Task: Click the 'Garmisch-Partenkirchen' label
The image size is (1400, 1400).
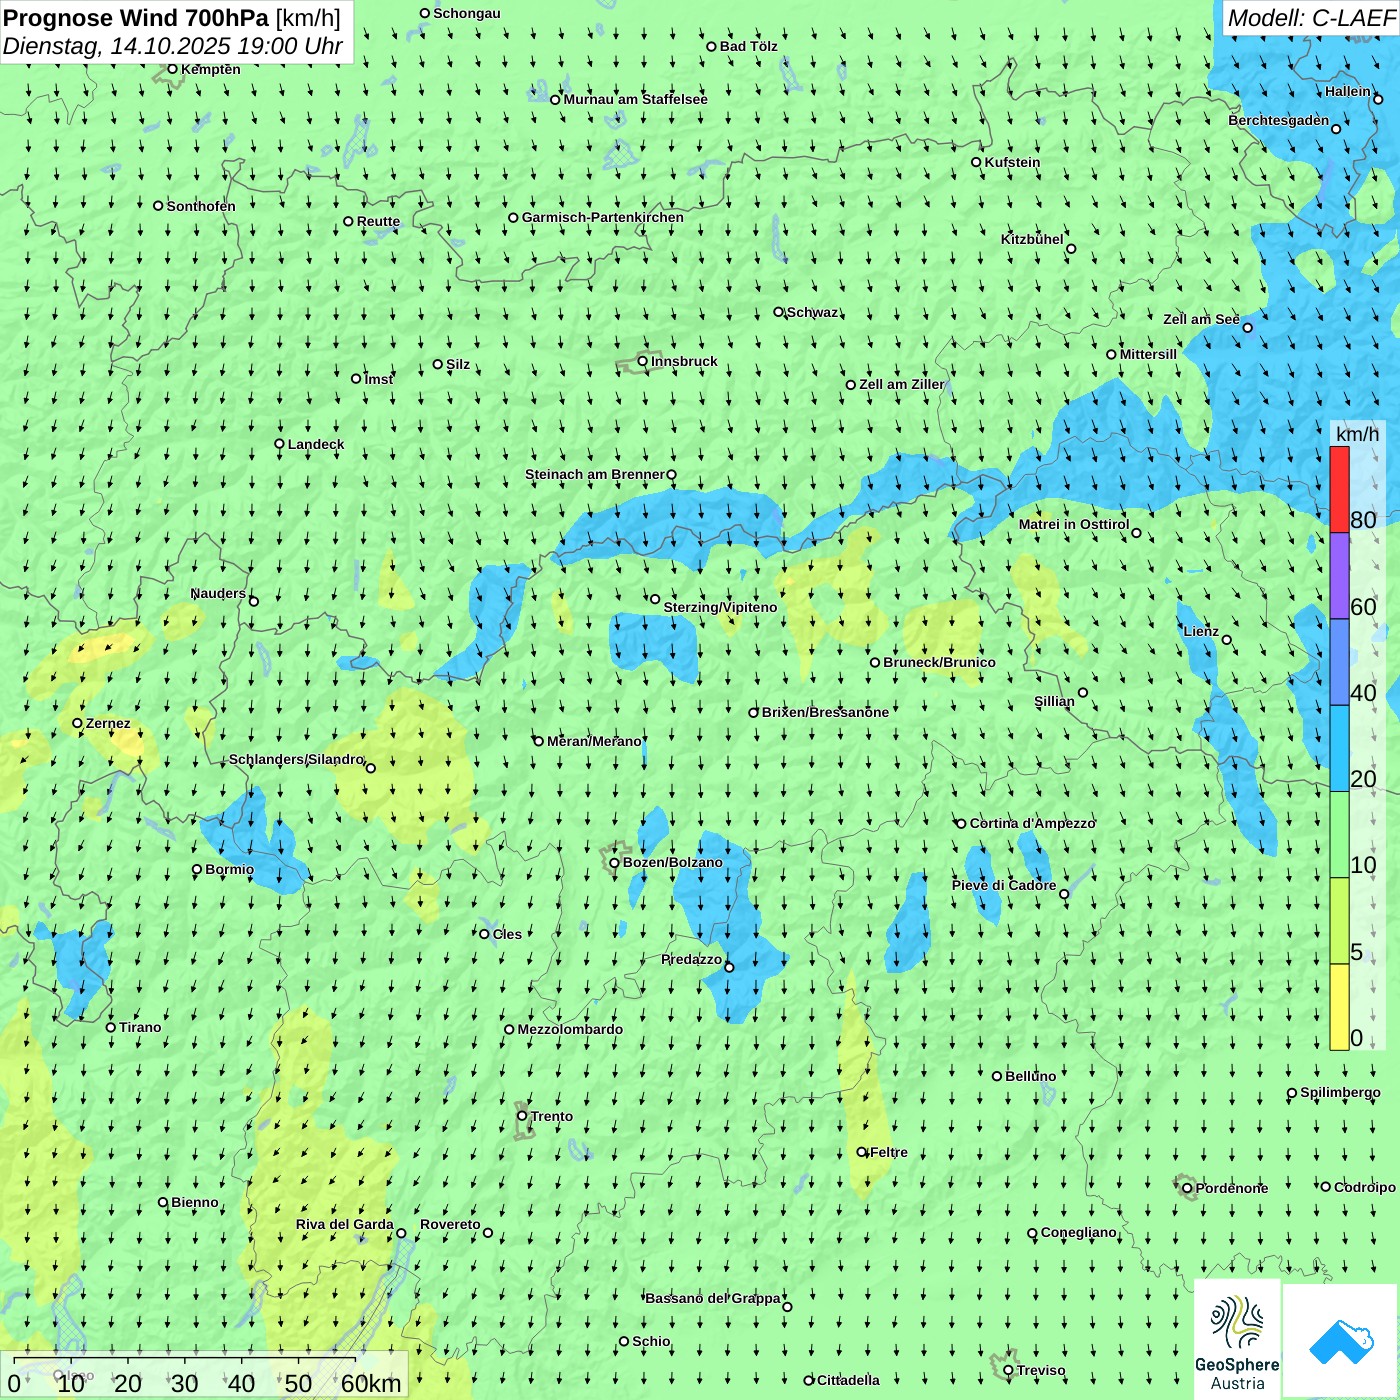Action: pos(603,217)
